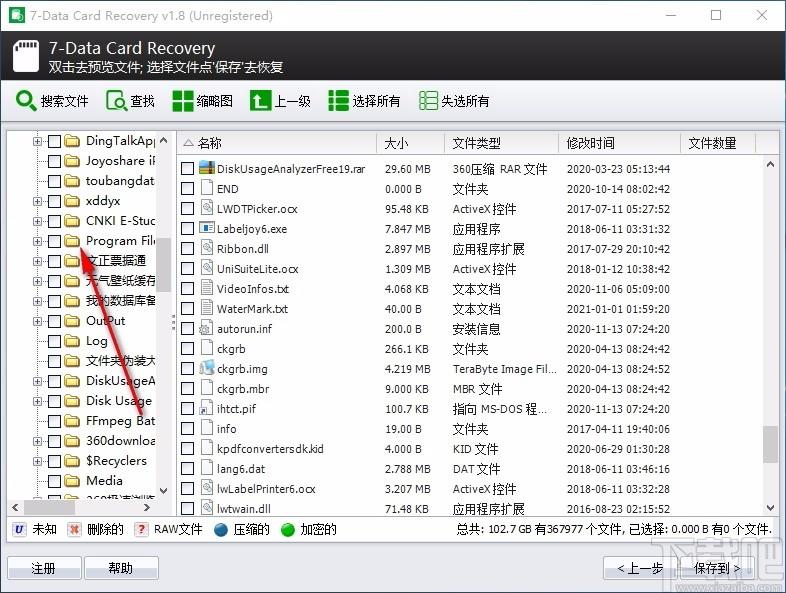Viewport: 786px width, 593px height.
Task: Sort by 修改时间 column header
Action: click(620, 143)
